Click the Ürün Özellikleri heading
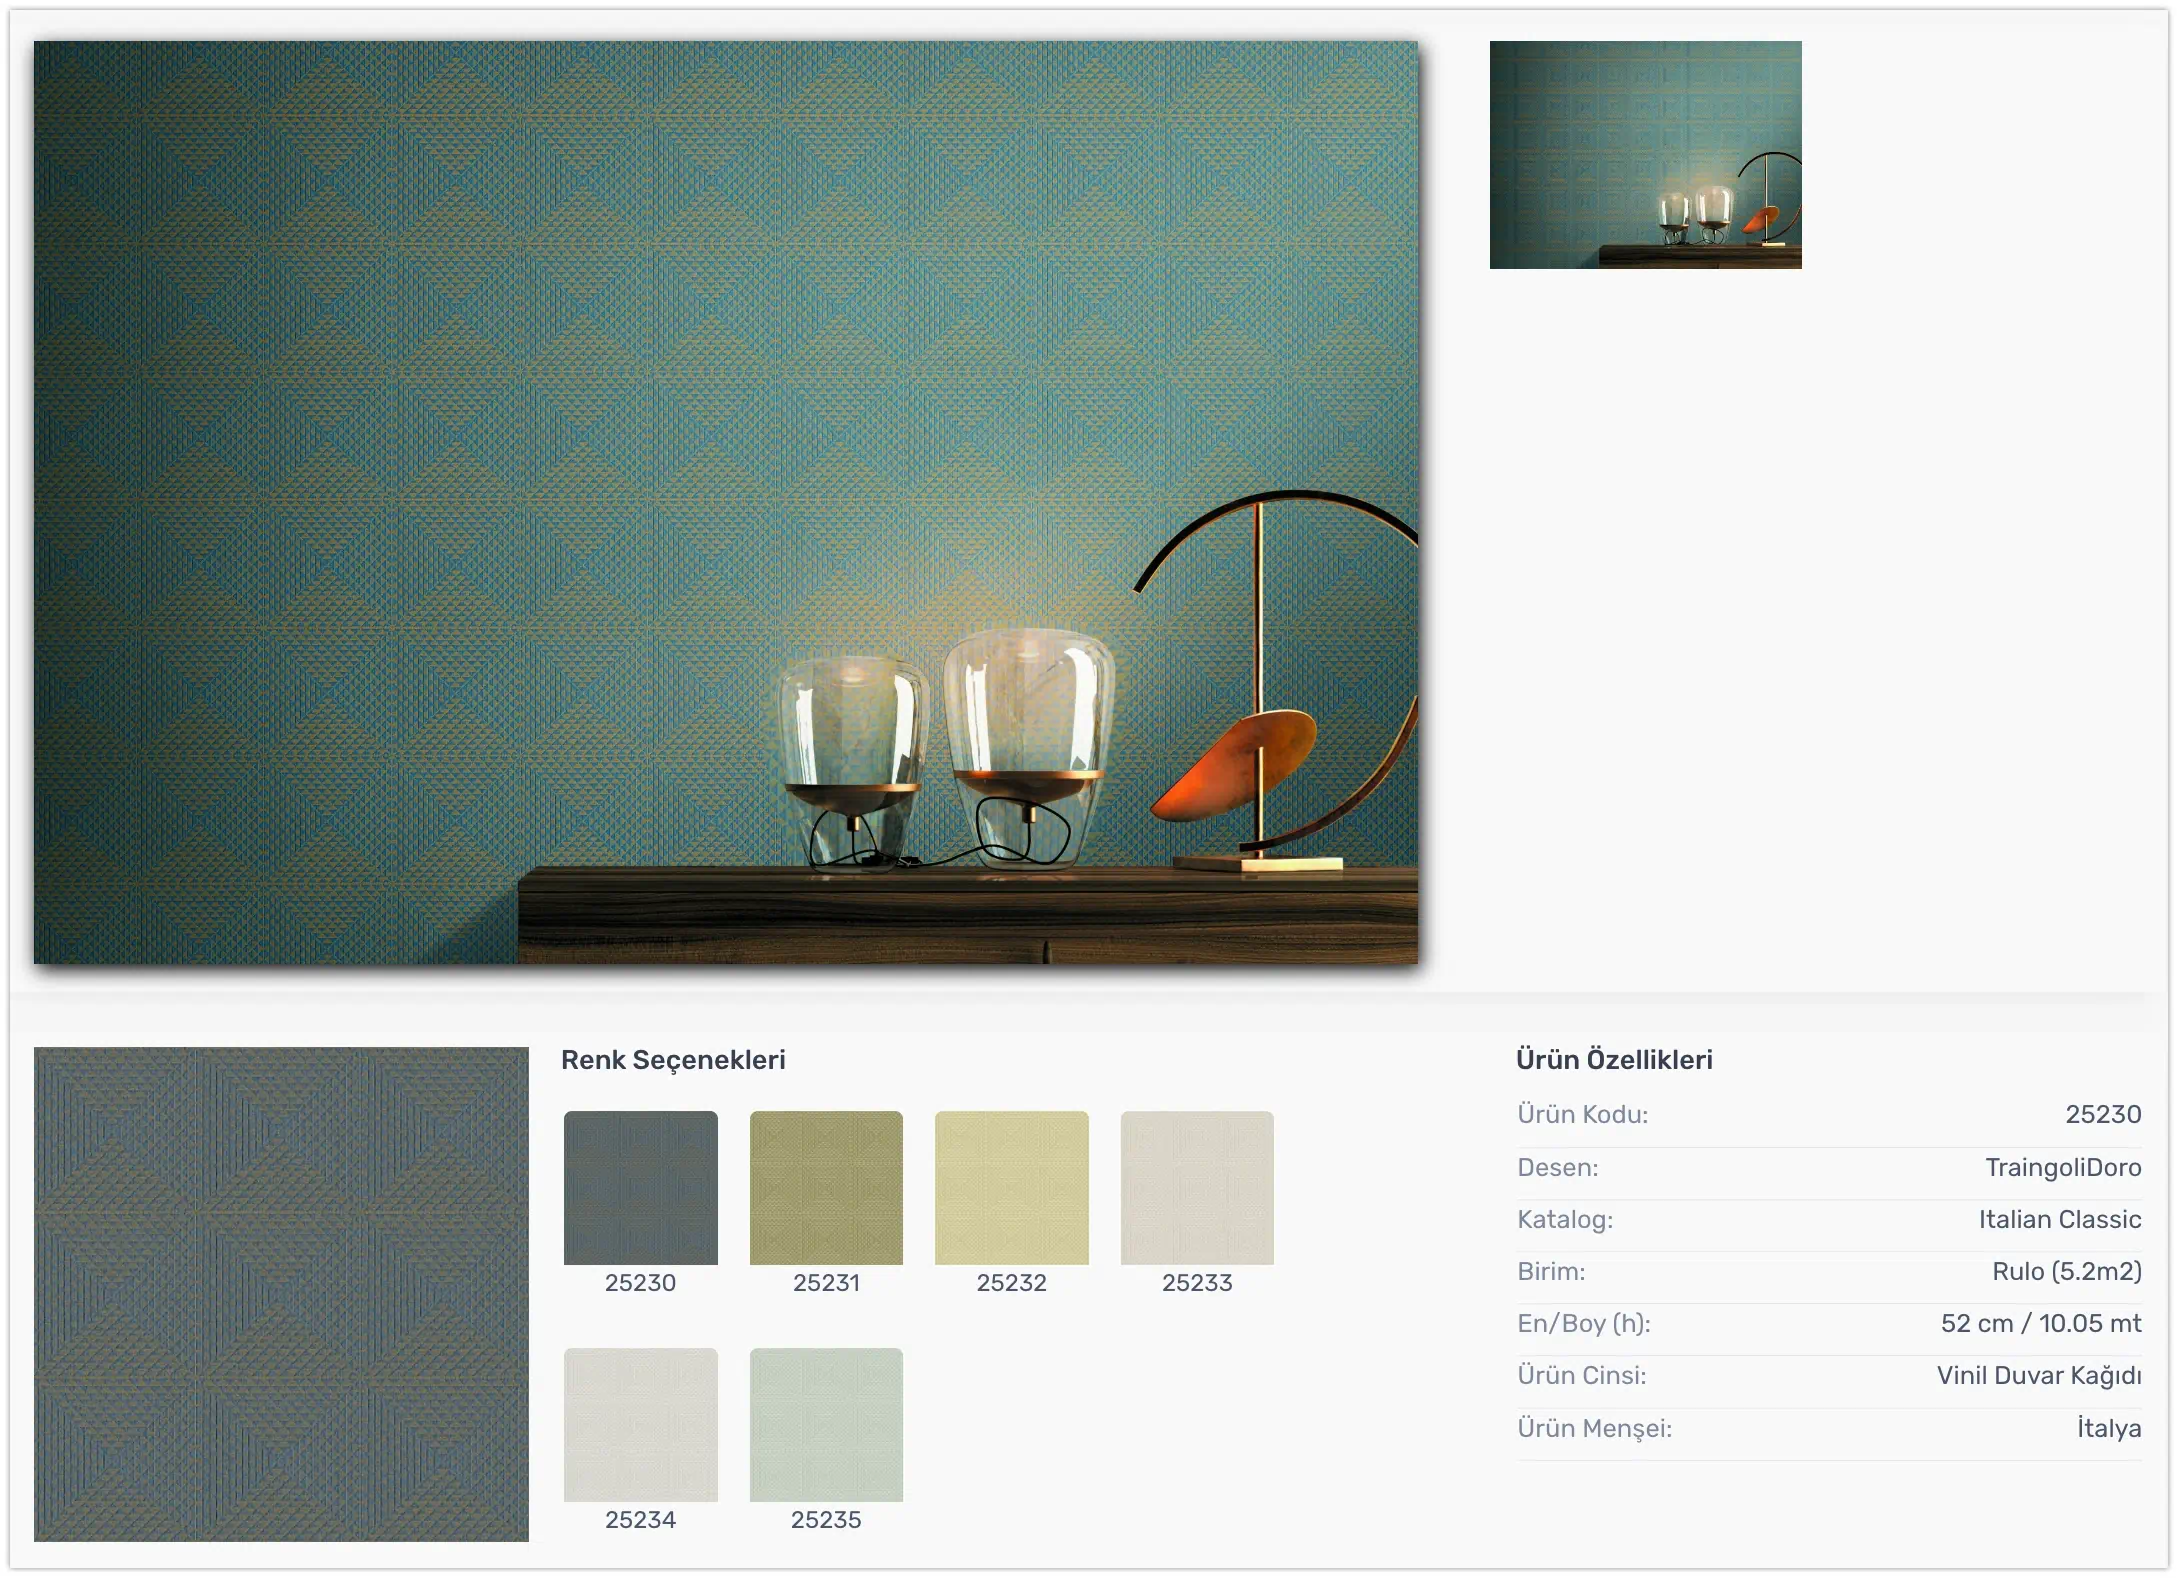 (1614, 1060)
